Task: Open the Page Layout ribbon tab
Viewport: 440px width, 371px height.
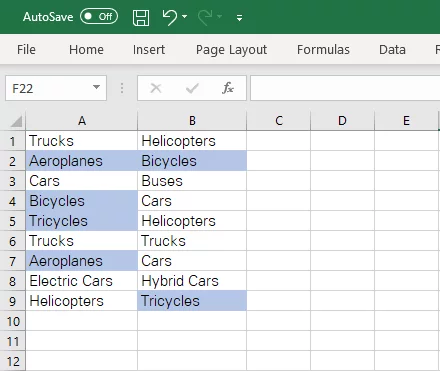Action: click(x=231, y=50)
